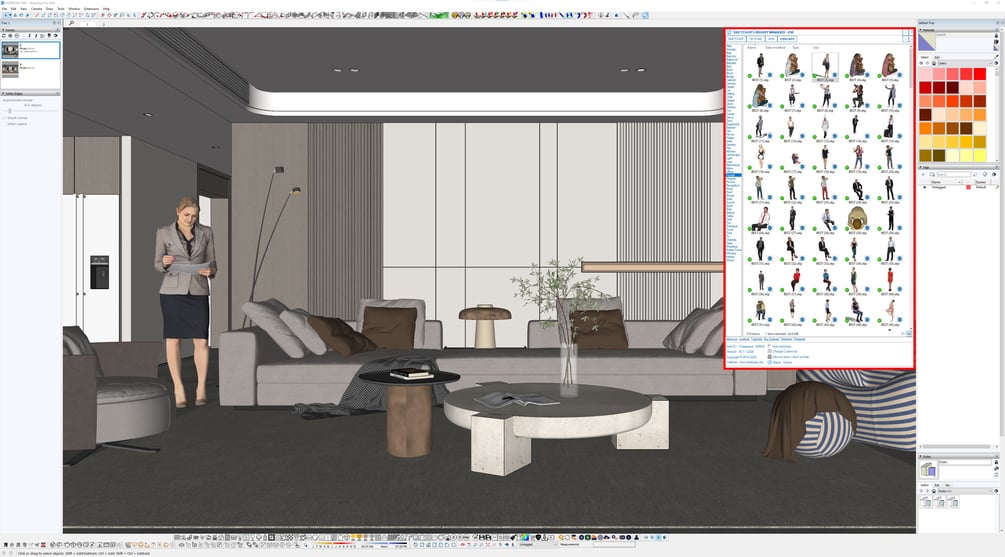Click the Change Custom dir icon
This screenshot has height=557, width=1005.
pyautogui.click(x=770, y=351)
